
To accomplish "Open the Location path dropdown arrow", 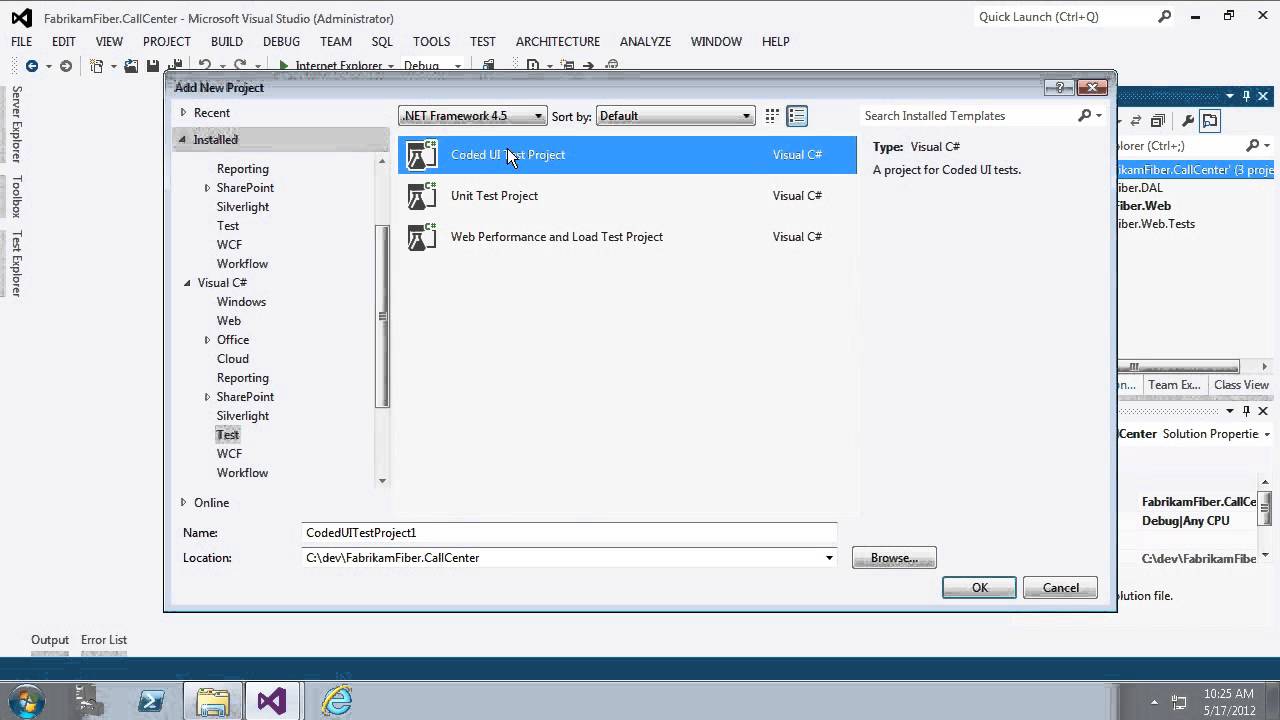I will [x=829, y=558].
